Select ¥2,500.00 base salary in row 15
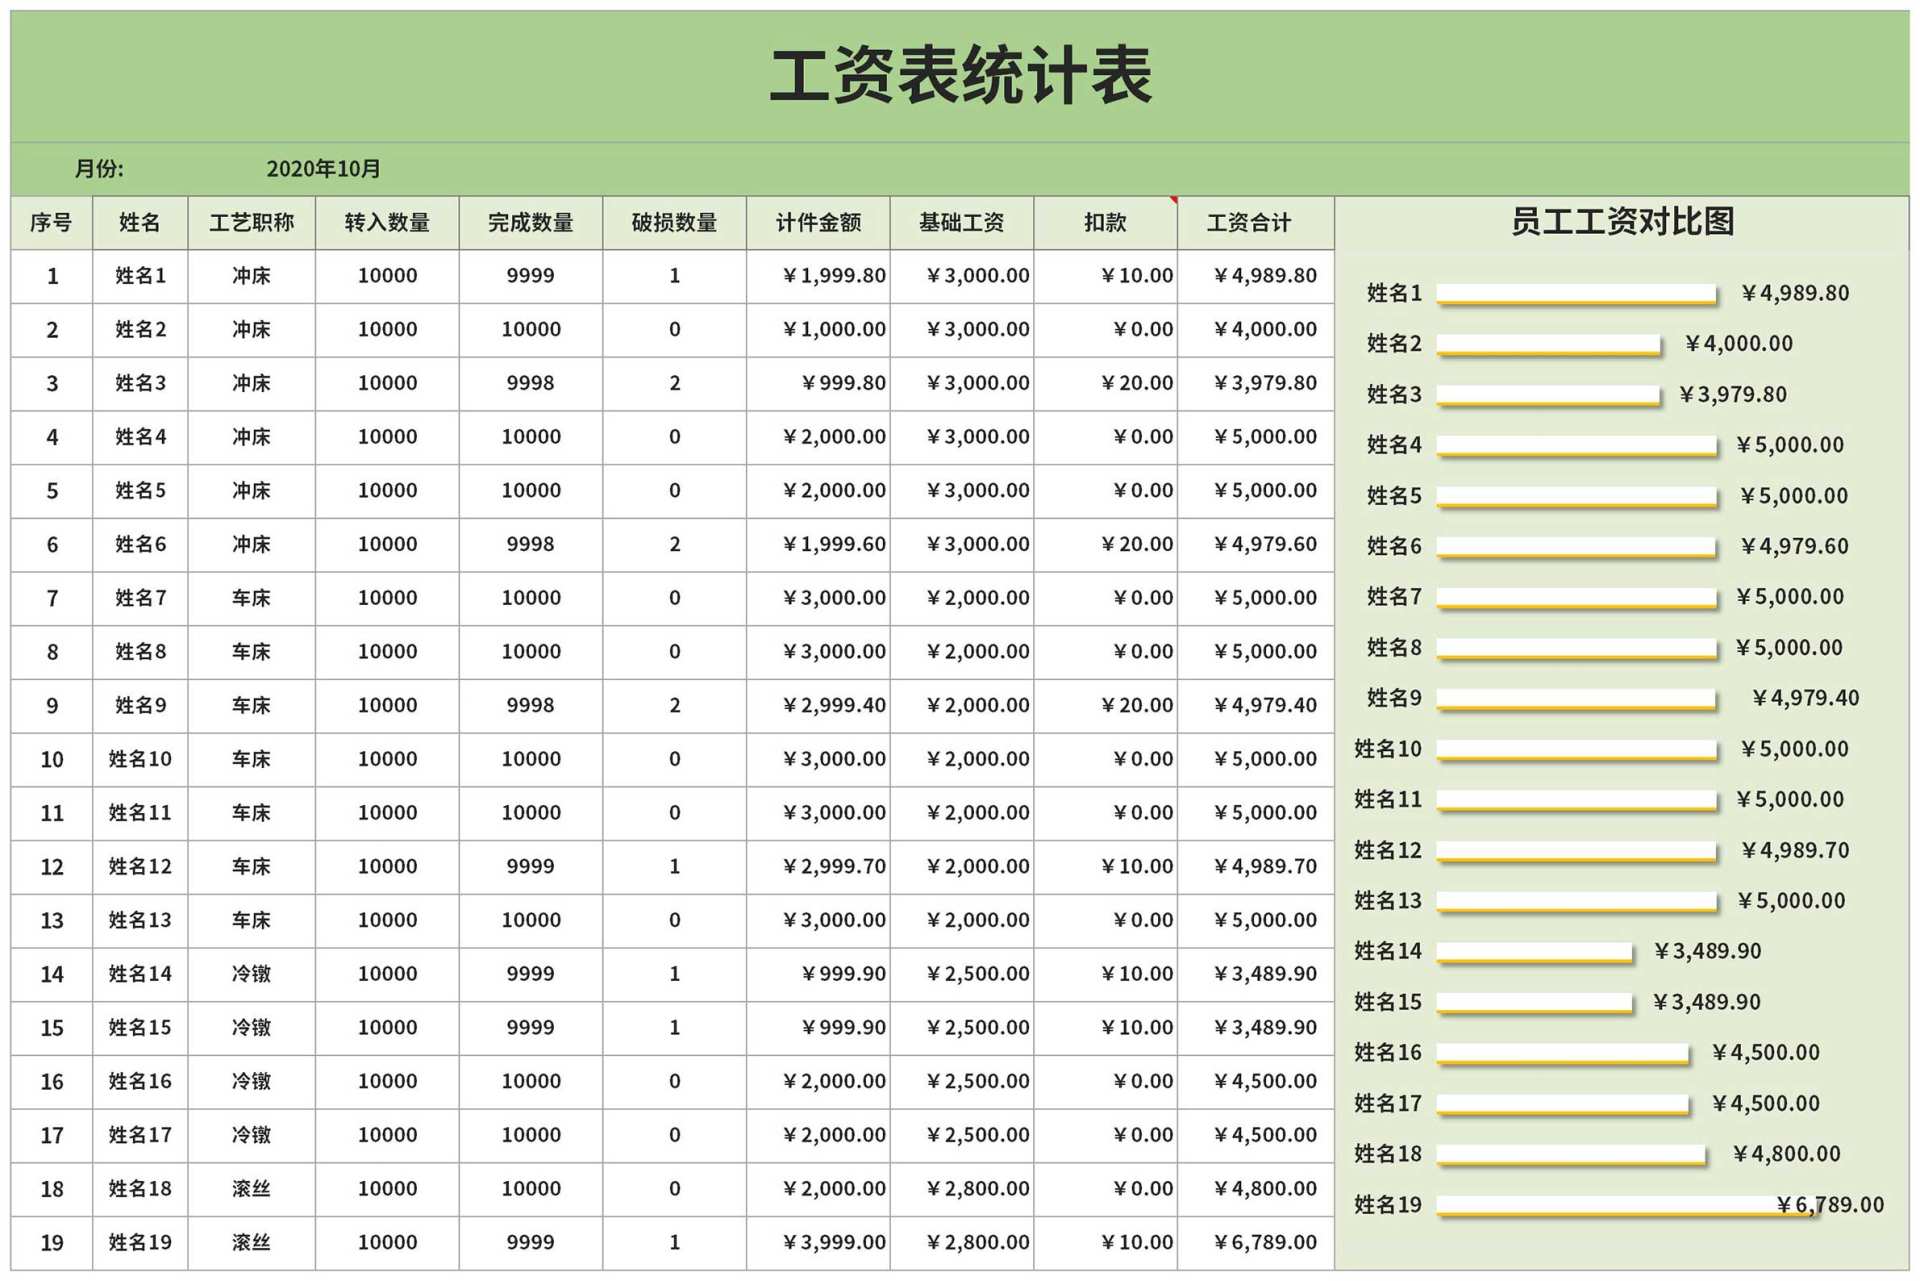 tap(962, 1028)
